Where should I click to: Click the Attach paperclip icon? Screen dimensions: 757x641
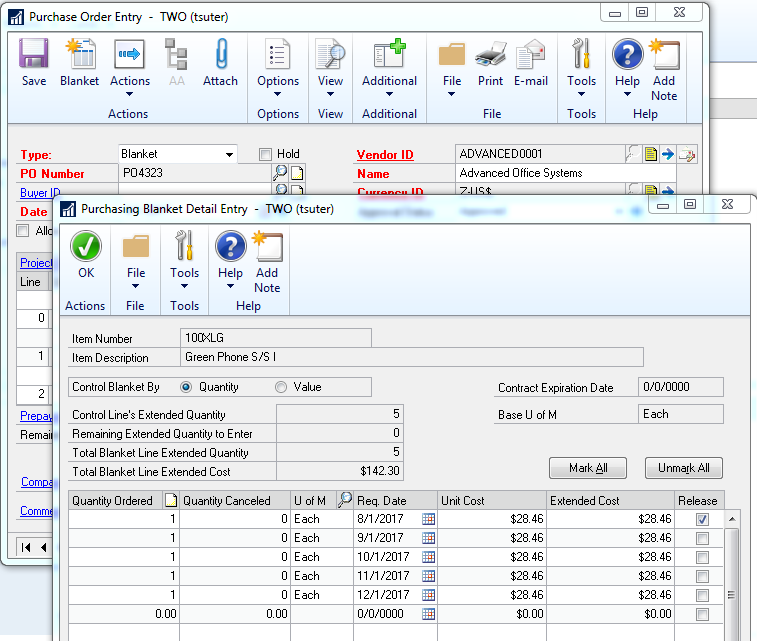pyautogui.click(x=221, y=54)
